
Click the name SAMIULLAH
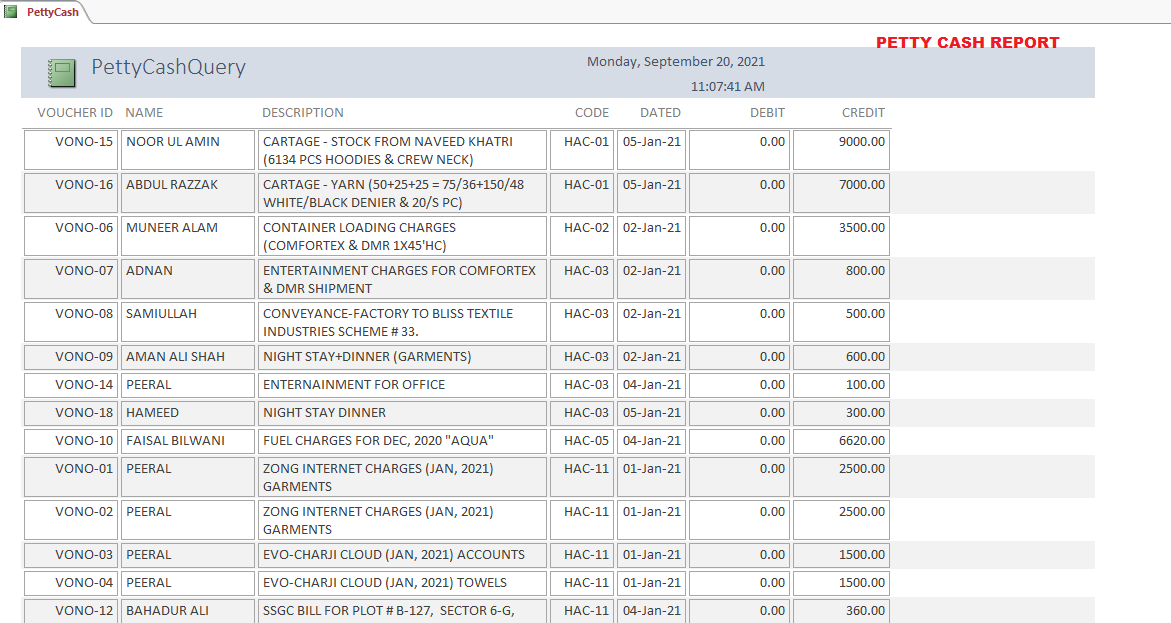161,314
